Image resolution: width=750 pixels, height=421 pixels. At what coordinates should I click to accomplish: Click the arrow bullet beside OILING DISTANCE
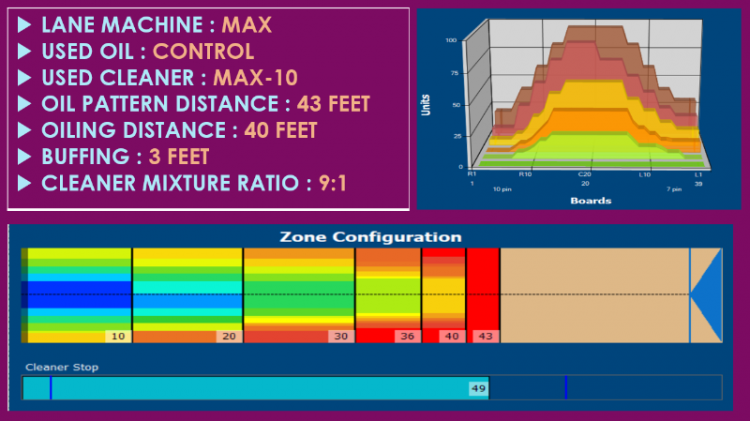(x=24, y=130)
